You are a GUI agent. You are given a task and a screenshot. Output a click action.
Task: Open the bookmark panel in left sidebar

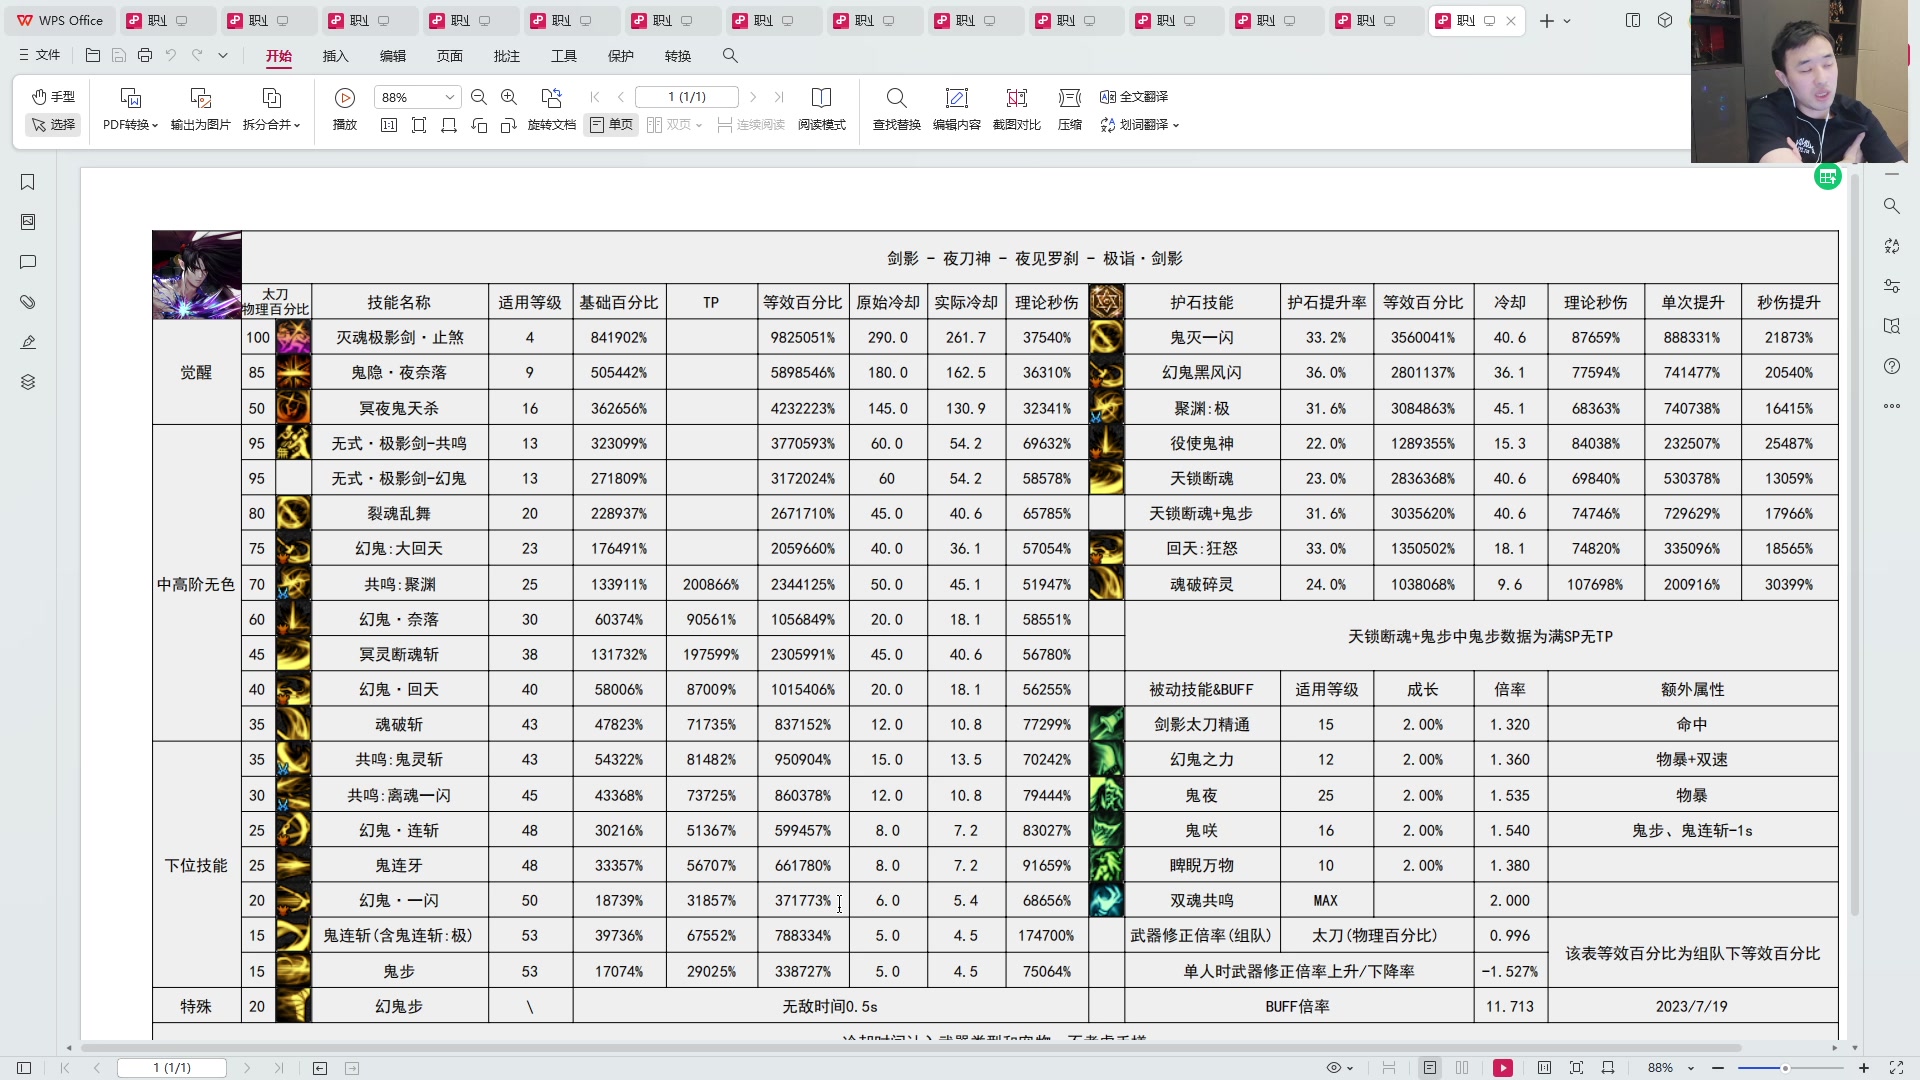pyautogui.click(x=28, y=182)
